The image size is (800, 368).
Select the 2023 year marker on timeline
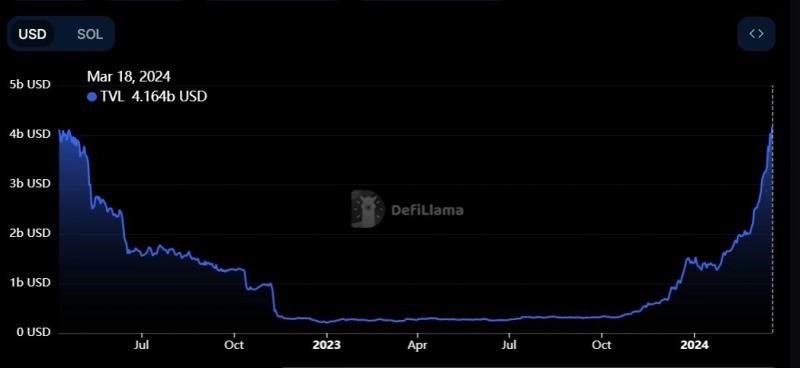326,345
